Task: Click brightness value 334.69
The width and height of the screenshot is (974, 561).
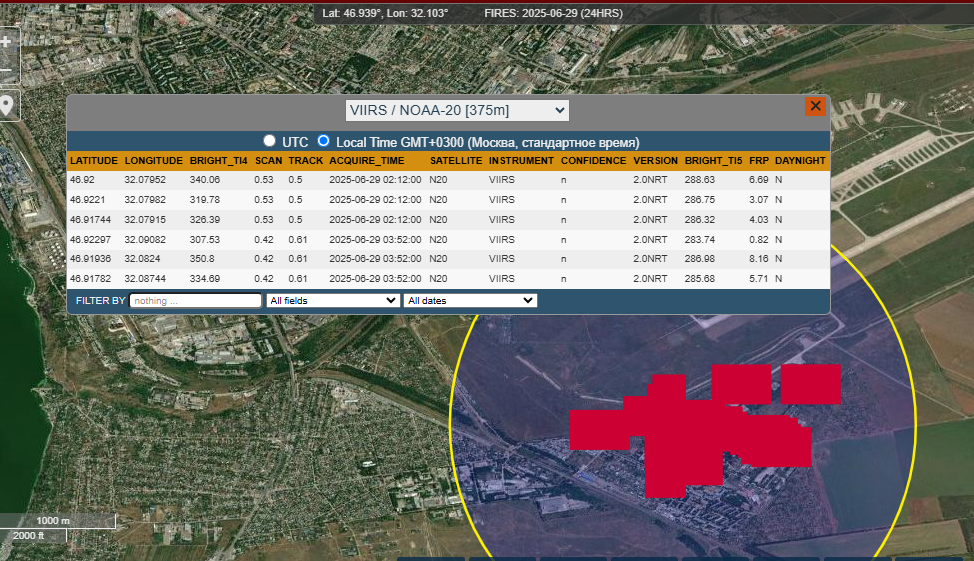Action: tap(205, 278)
